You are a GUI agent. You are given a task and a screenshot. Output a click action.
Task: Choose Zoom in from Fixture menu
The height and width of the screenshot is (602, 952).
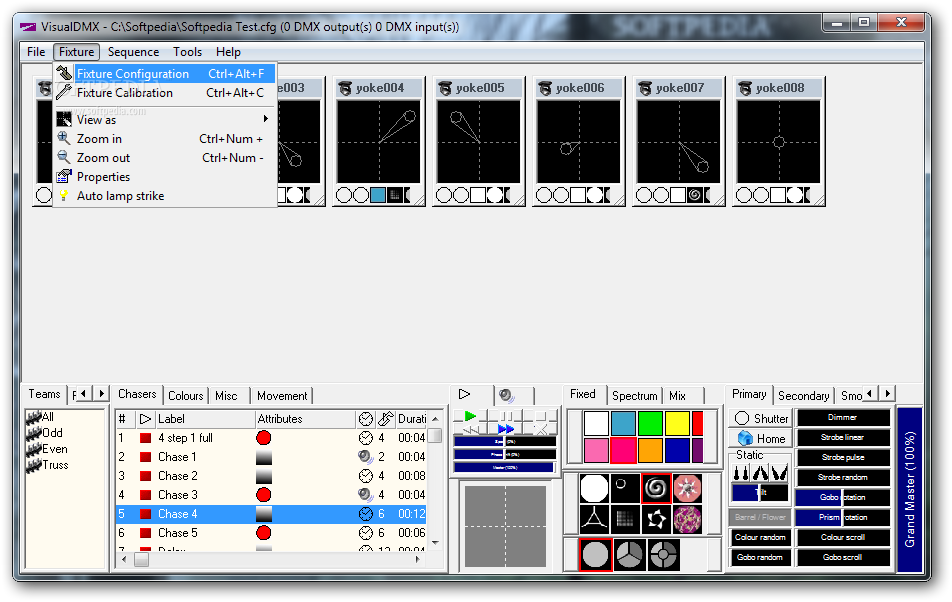click(165, 138)
